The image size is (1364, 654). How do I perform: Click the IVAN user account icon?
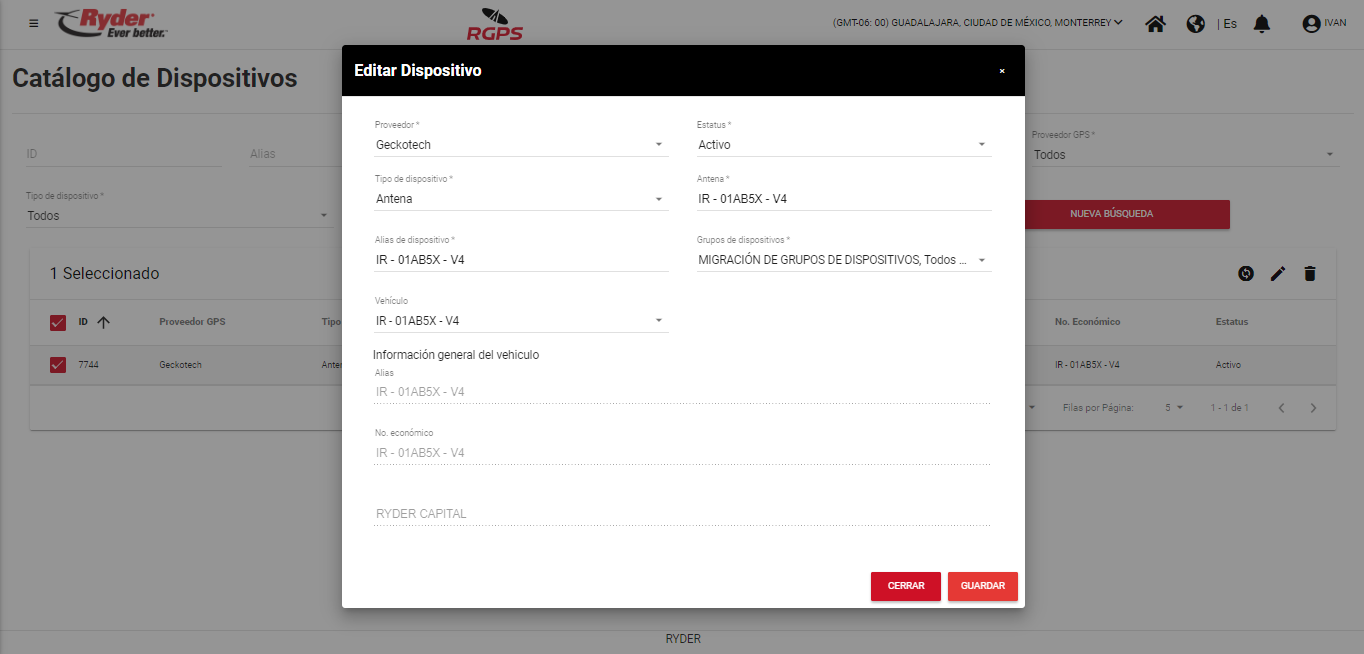(1311, 23)
